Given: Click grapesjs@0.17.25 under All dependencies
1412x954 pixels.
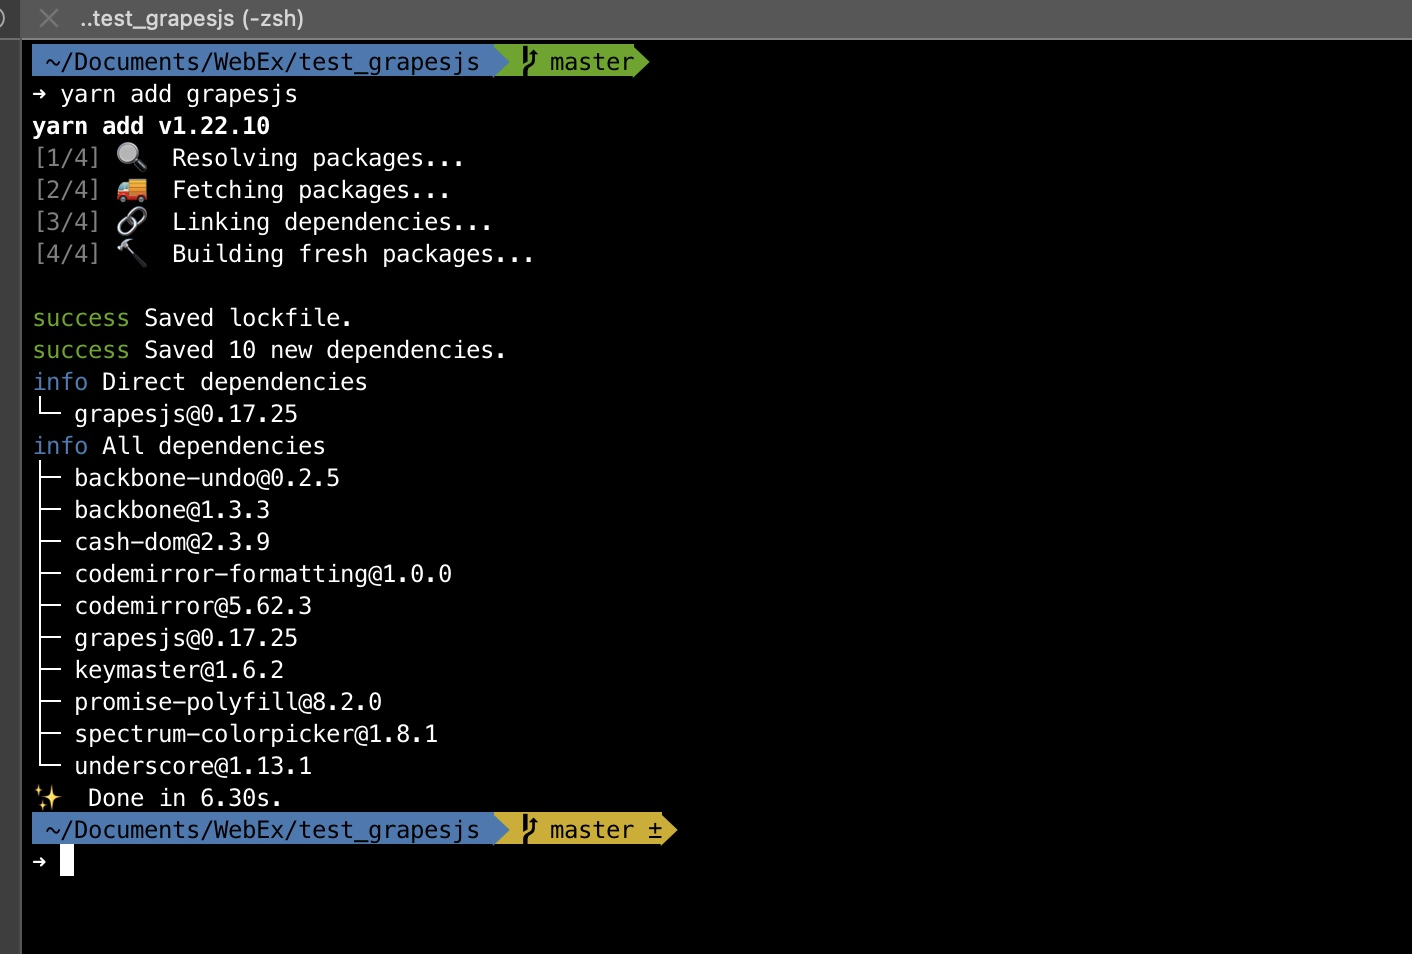Looking at the screenshot, I should [x=186, y=638].
